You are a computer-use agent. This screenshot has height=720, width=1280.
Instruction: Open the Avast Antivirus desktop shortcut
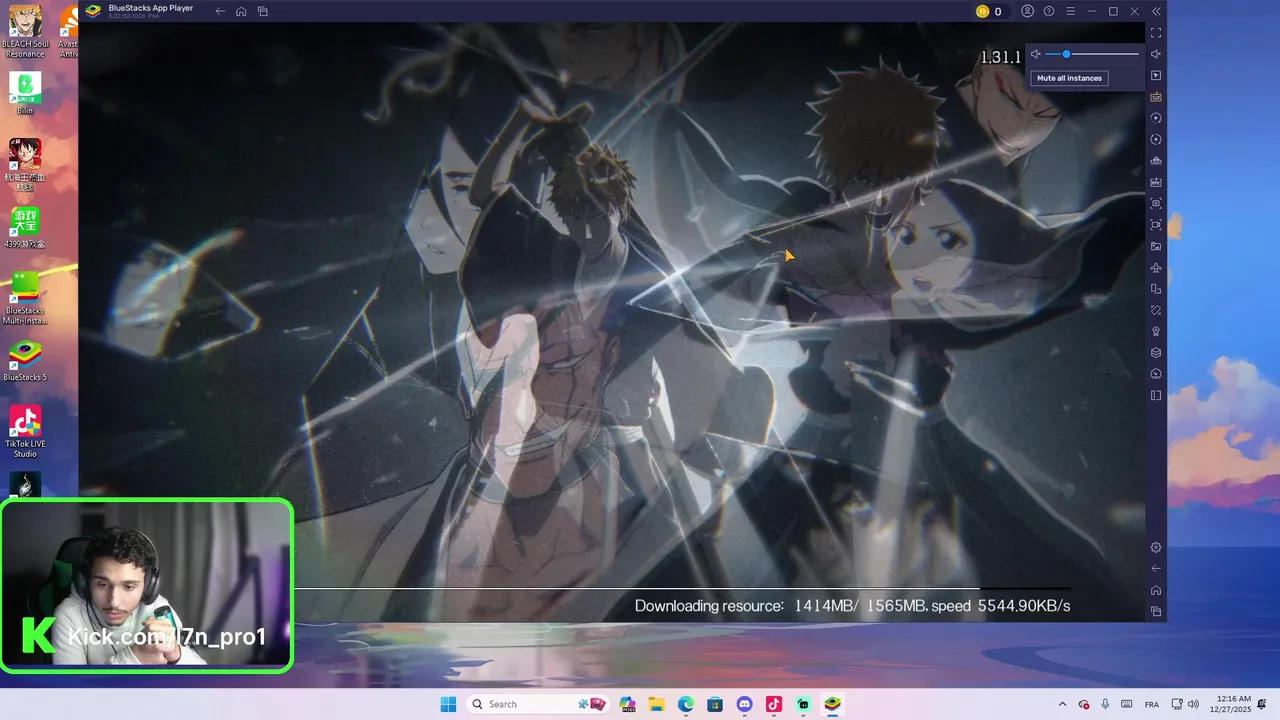click(x=68, y=32)
